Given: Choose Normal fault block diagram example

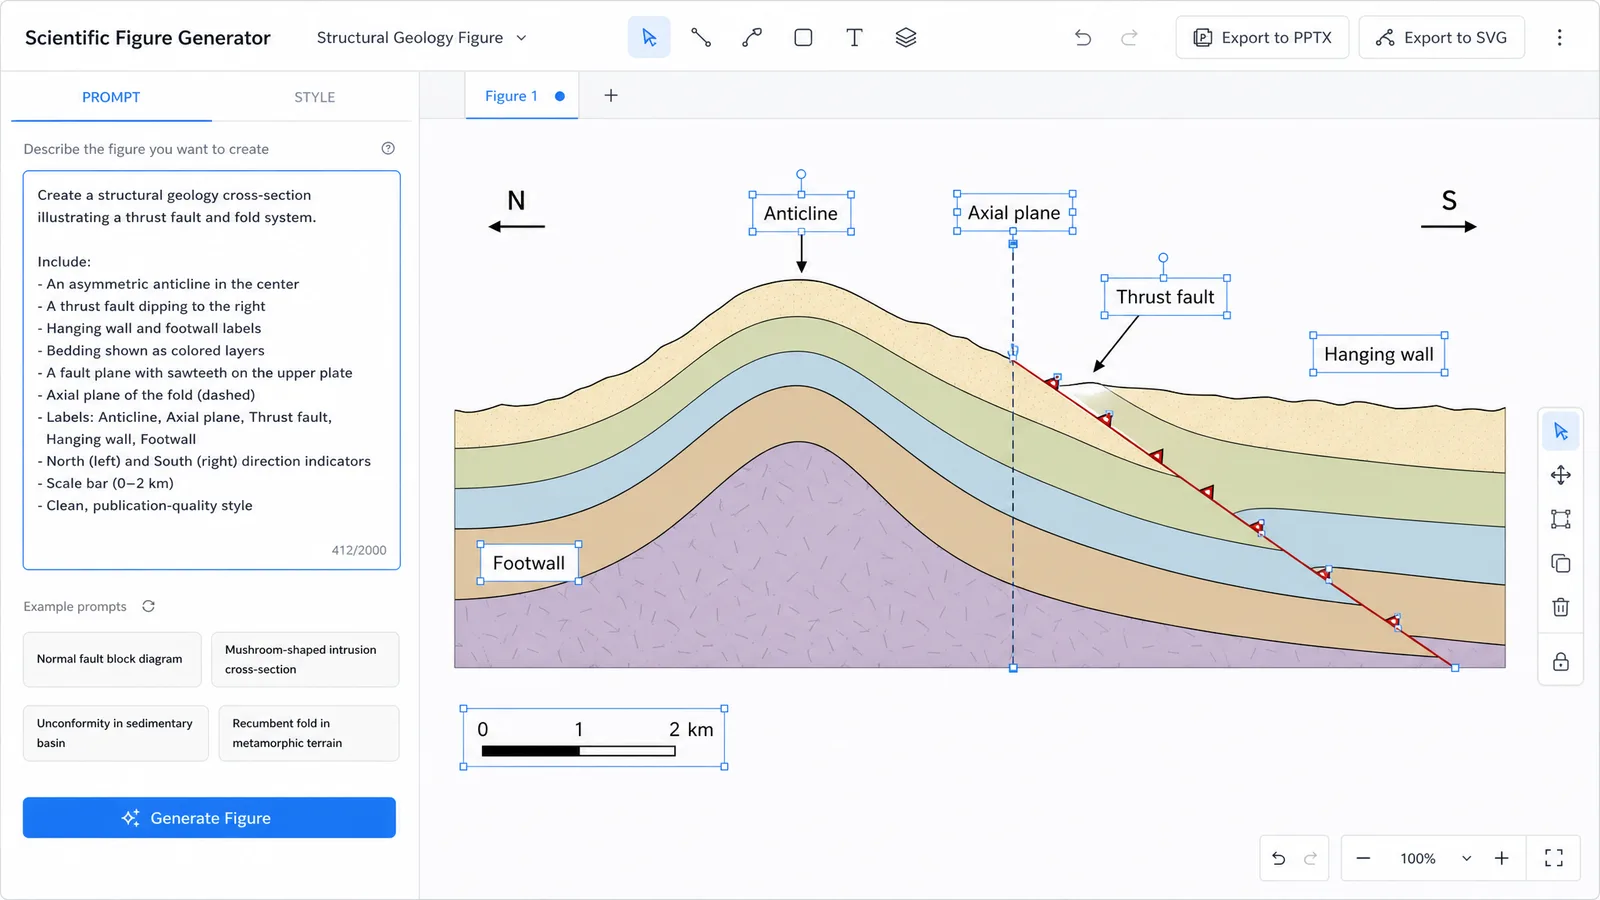Looking at the screenshot, I should pyautogui.click(x=112, y=659).
